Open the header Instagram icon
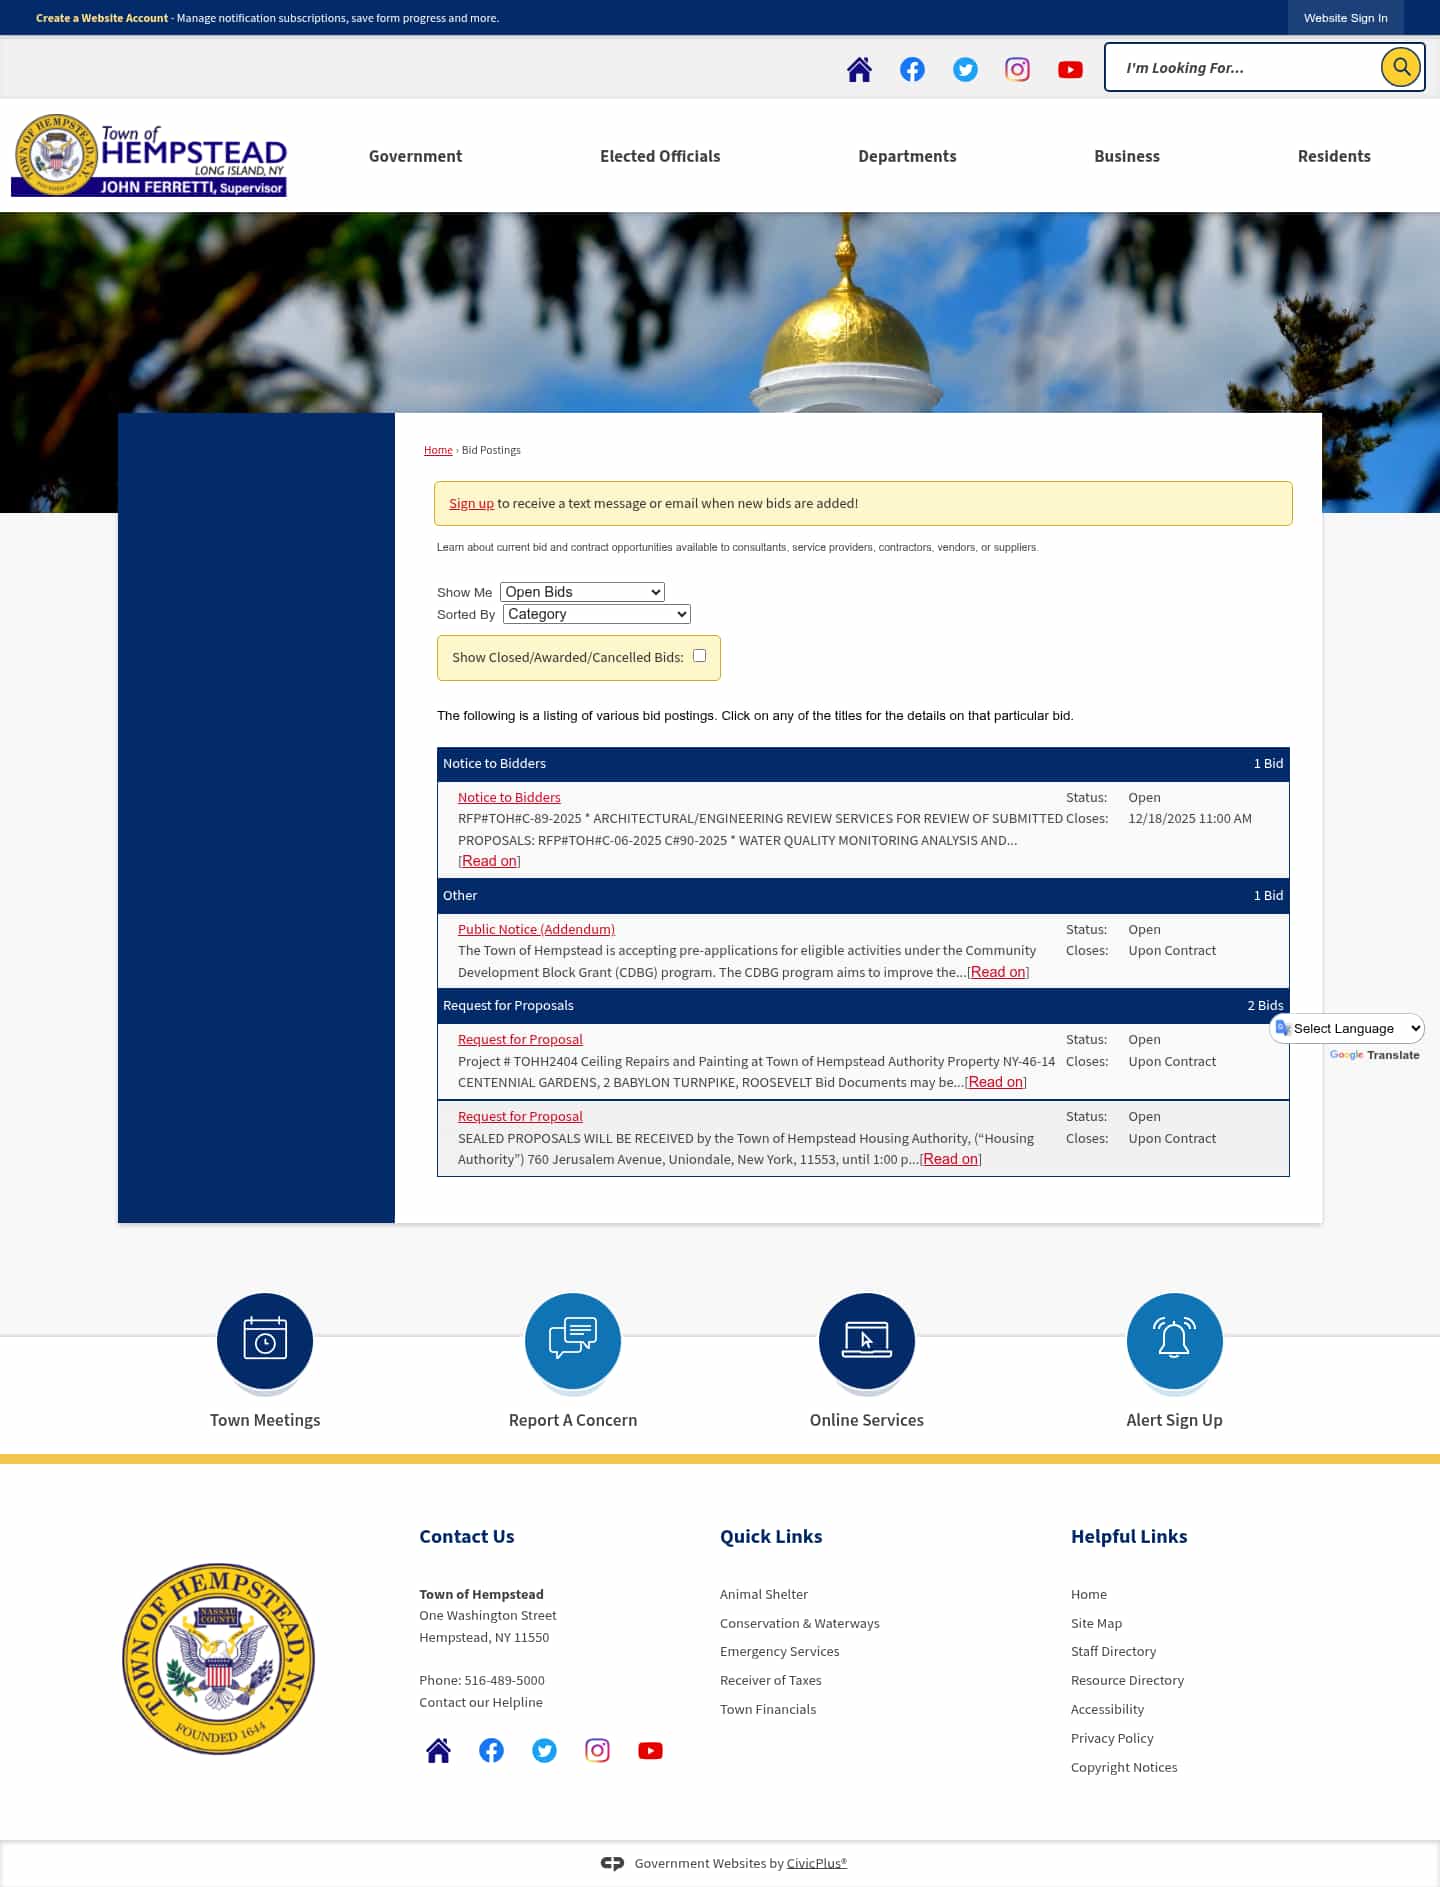Screen dimensions: 1440x1887 (1017, 69)
